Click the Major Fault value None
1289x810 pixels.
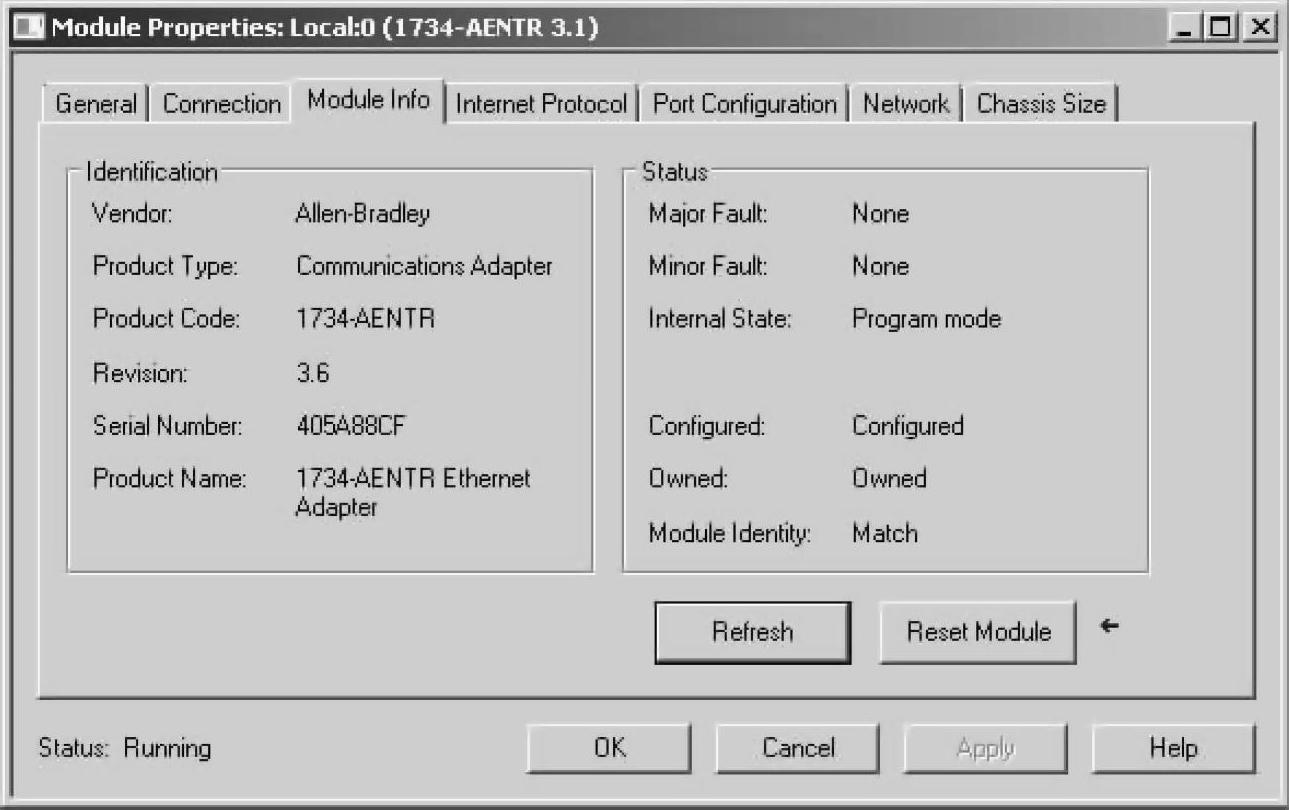880,214
